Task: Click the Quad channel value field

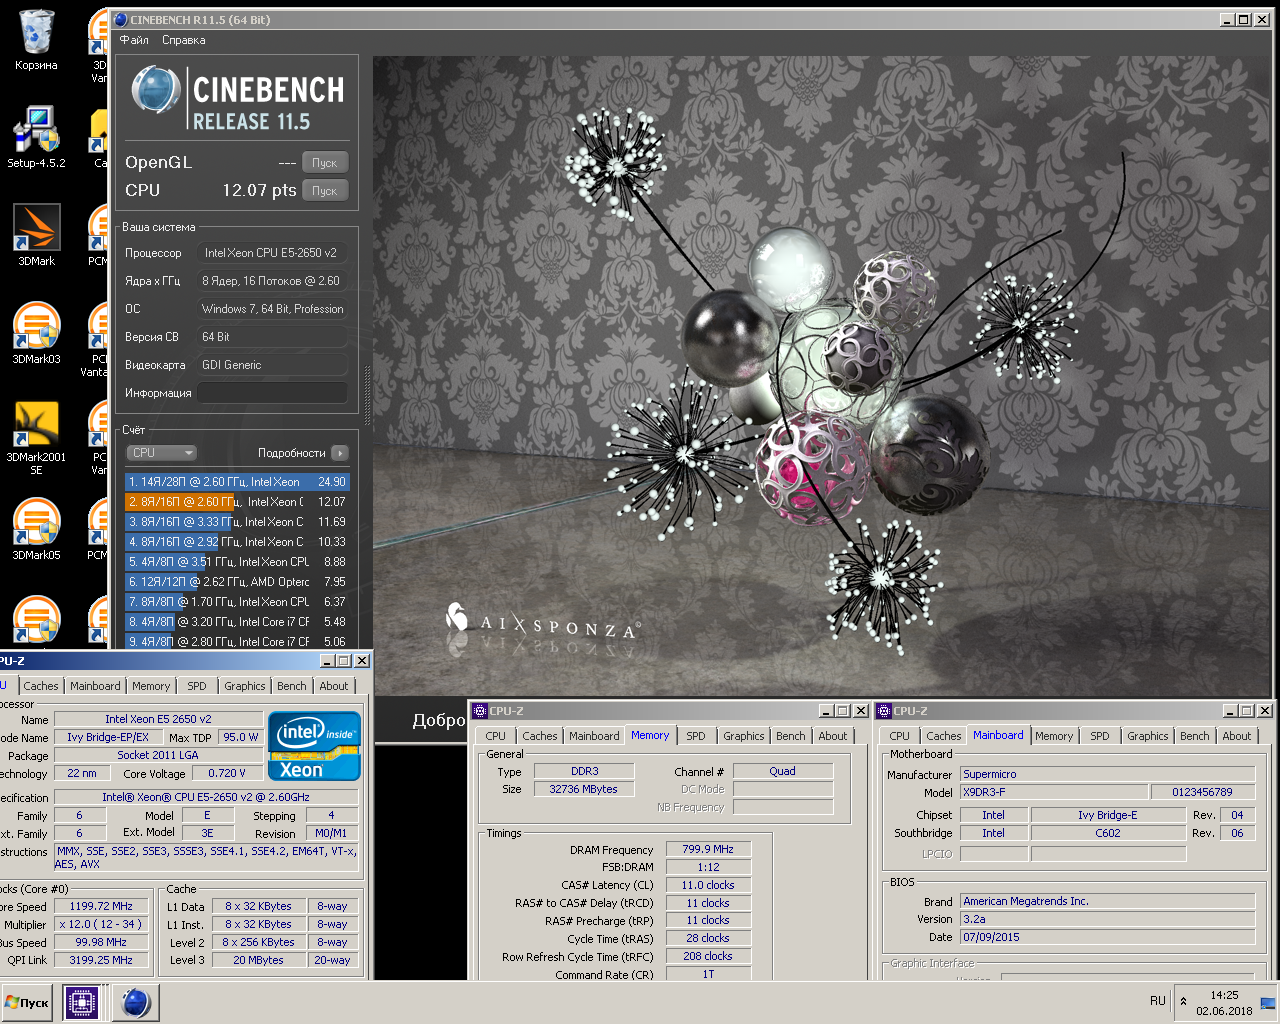Action: (783, 771)
